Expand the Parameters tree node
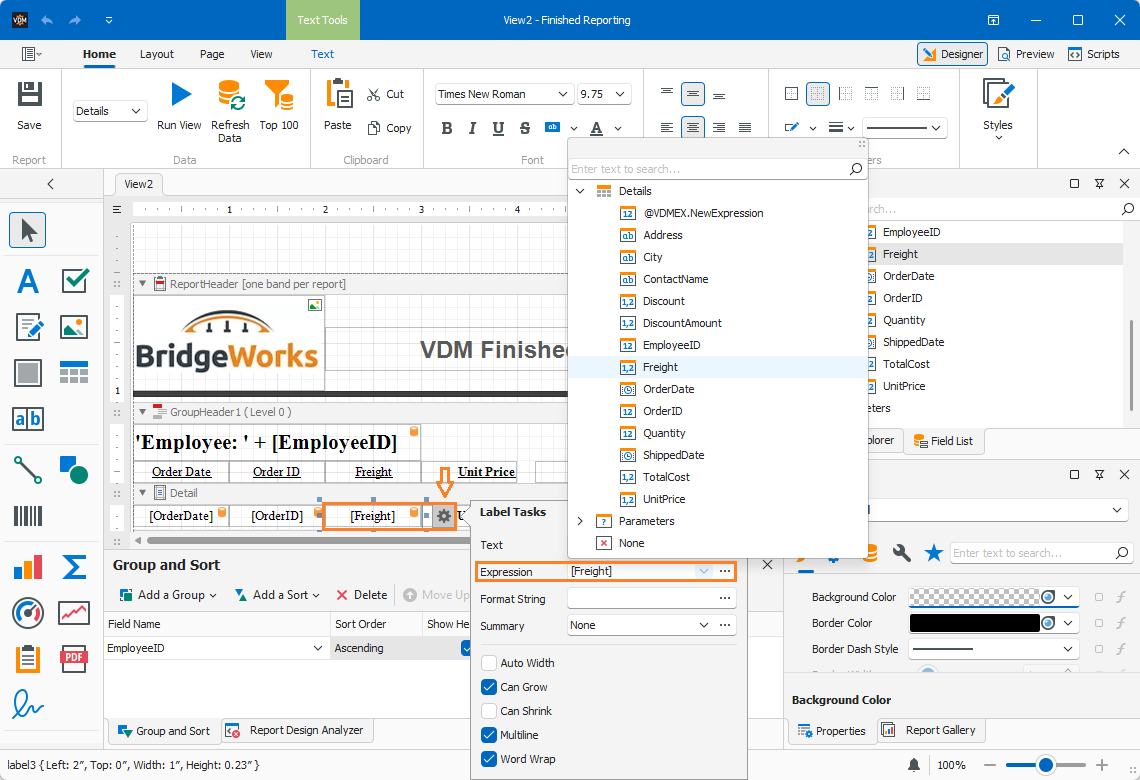The width and height of the screenshot is (1140, 780). point(580,521)
